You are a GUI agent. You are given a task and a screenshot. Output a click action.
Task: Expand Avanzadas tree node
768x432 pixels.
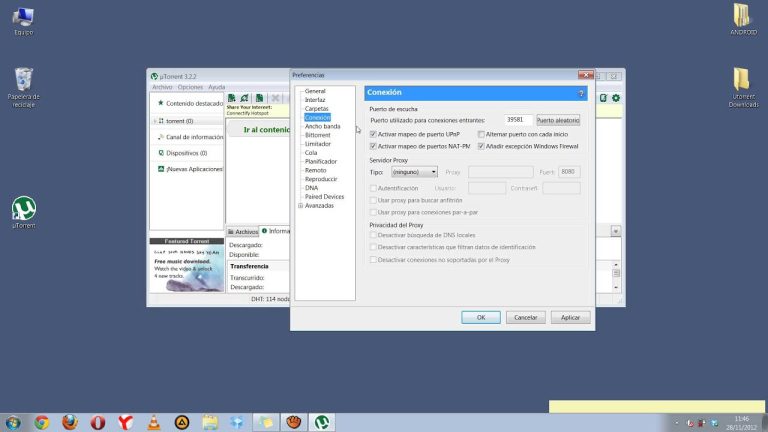tap(300, 206)
